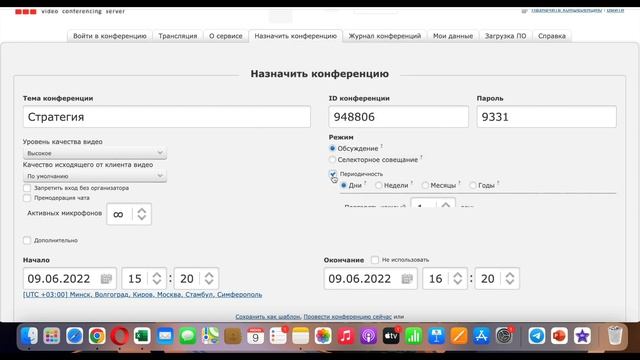640x360 pixels.
Task: Open the Calendar app in the dock
Action: coord(256,336)
